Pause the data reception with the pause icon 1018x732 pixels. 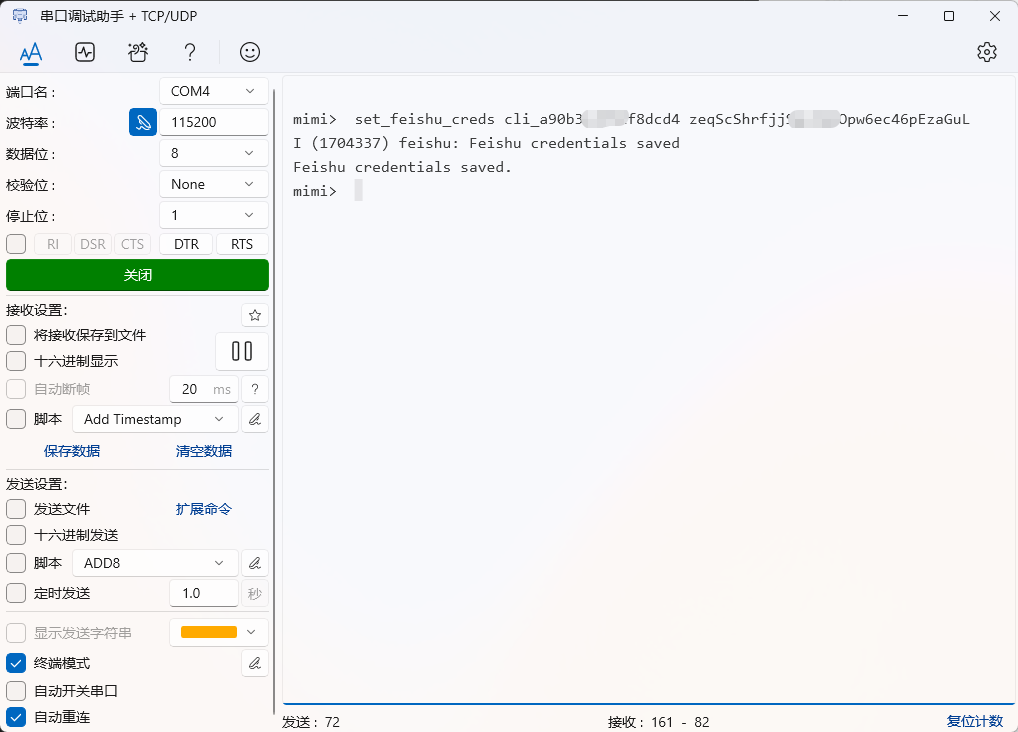click(x=241, y=351)
